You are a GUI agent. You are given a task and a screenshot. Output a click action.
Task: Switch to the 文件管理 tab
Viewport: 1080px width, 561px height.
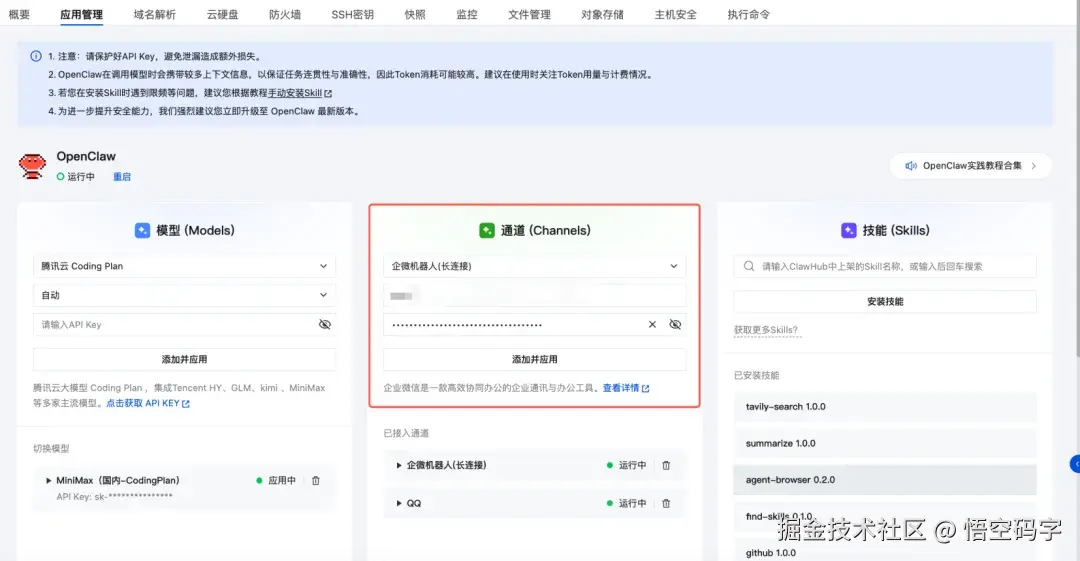[x=529, y=14]
